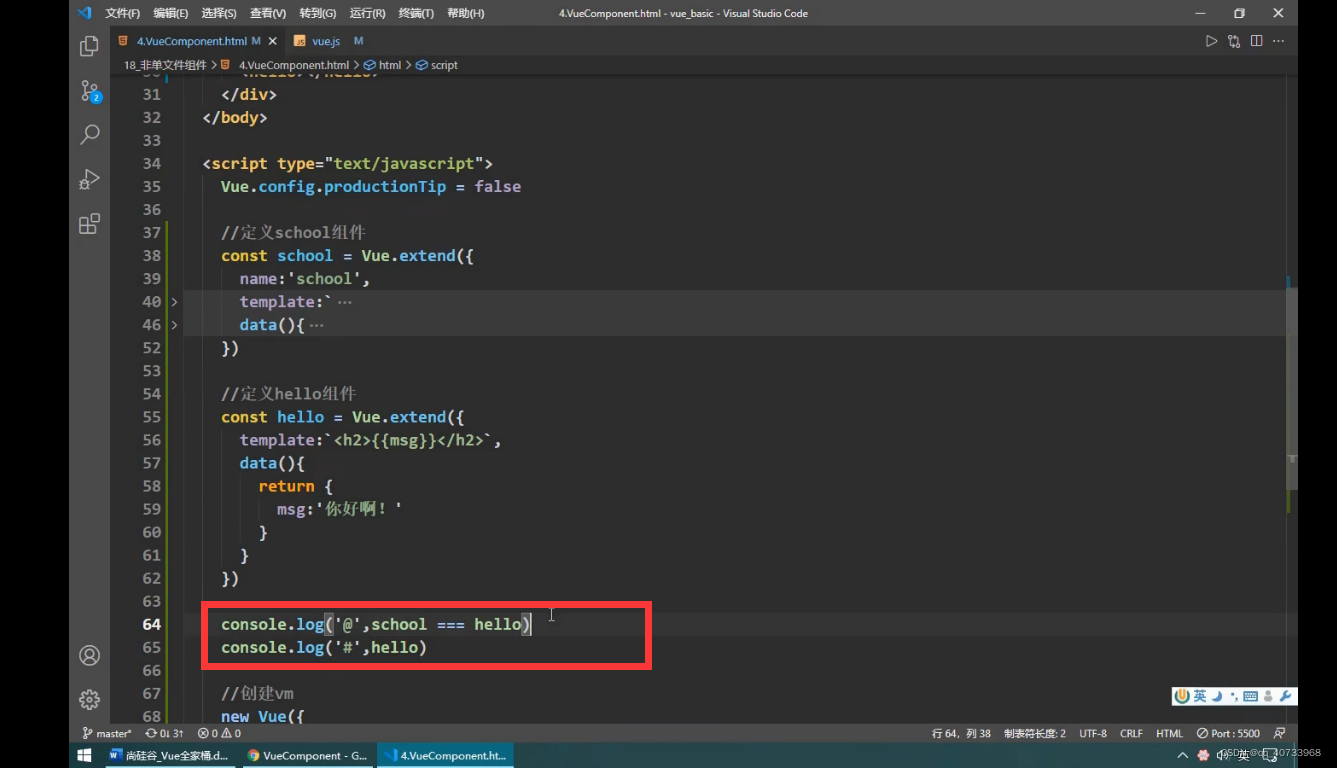The height and width of the screenshot is (768, 1337).
Task: Click the sync changes status icon
Action: tap(164, 733)
